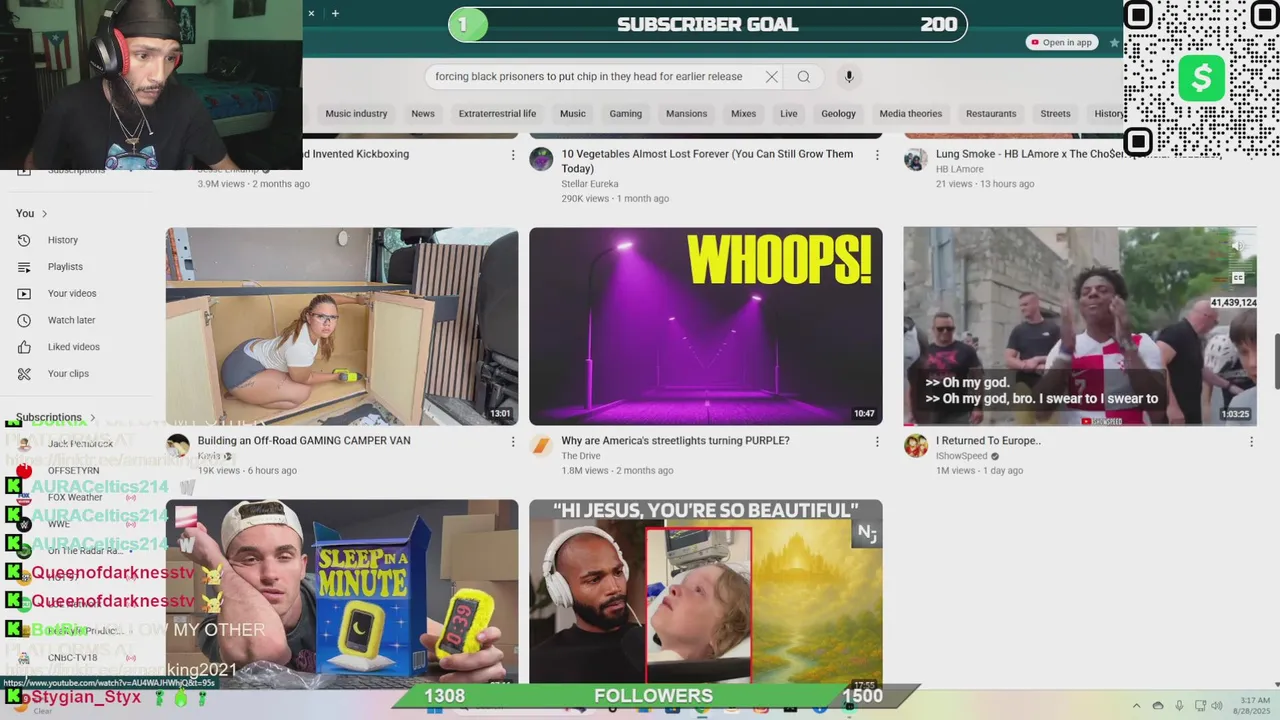Screen dimensions: 1280x720
Task: Open OFFSETYRN subscription
Action: click(x=73, y=470)
